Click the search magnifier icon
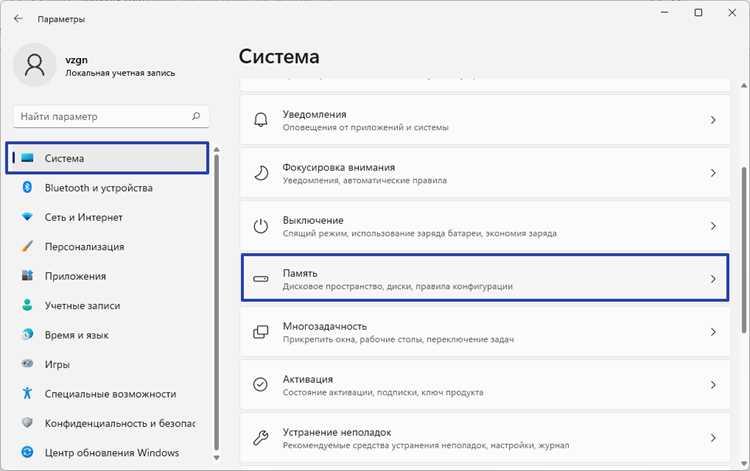Viewport: 750px width, 471px height. 196,116
